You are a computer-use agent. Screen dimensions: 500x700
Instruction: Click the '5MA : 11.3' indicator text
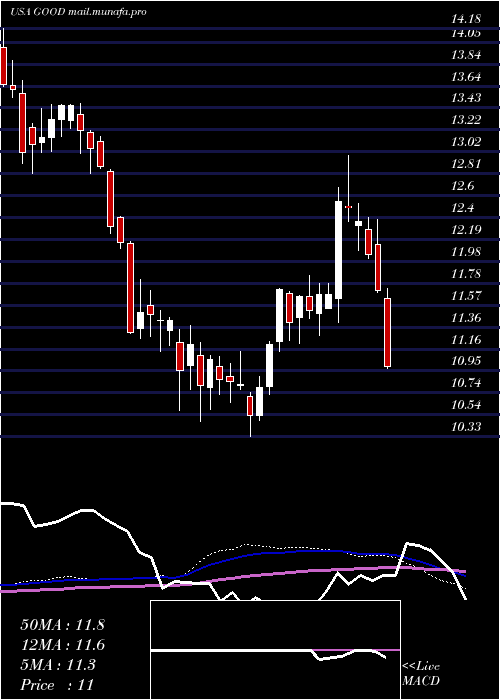point(58,665)
